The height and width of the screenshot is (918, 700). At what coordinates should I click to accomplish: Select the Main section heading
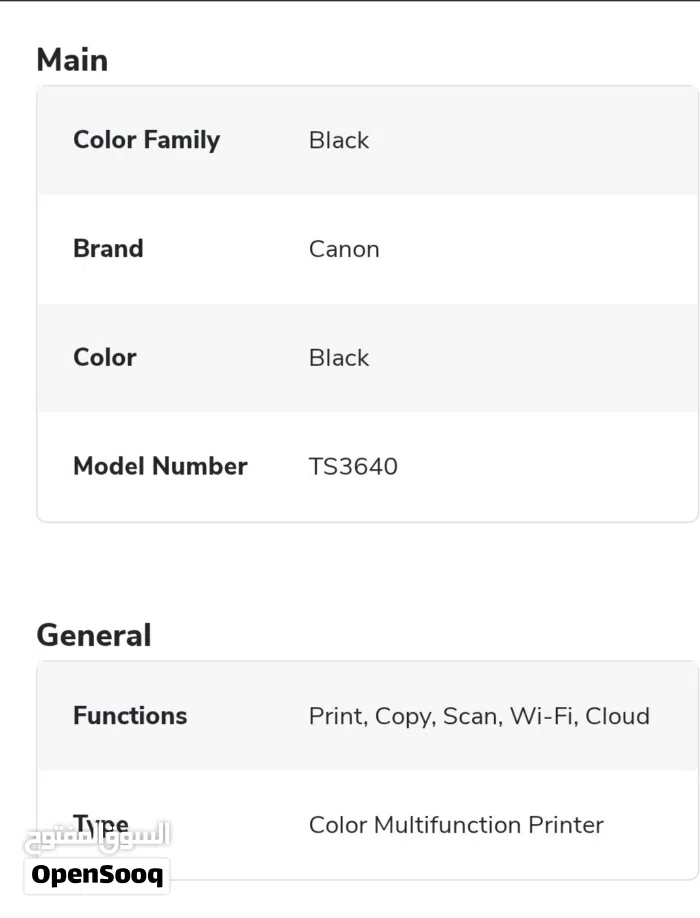point(72,60)
